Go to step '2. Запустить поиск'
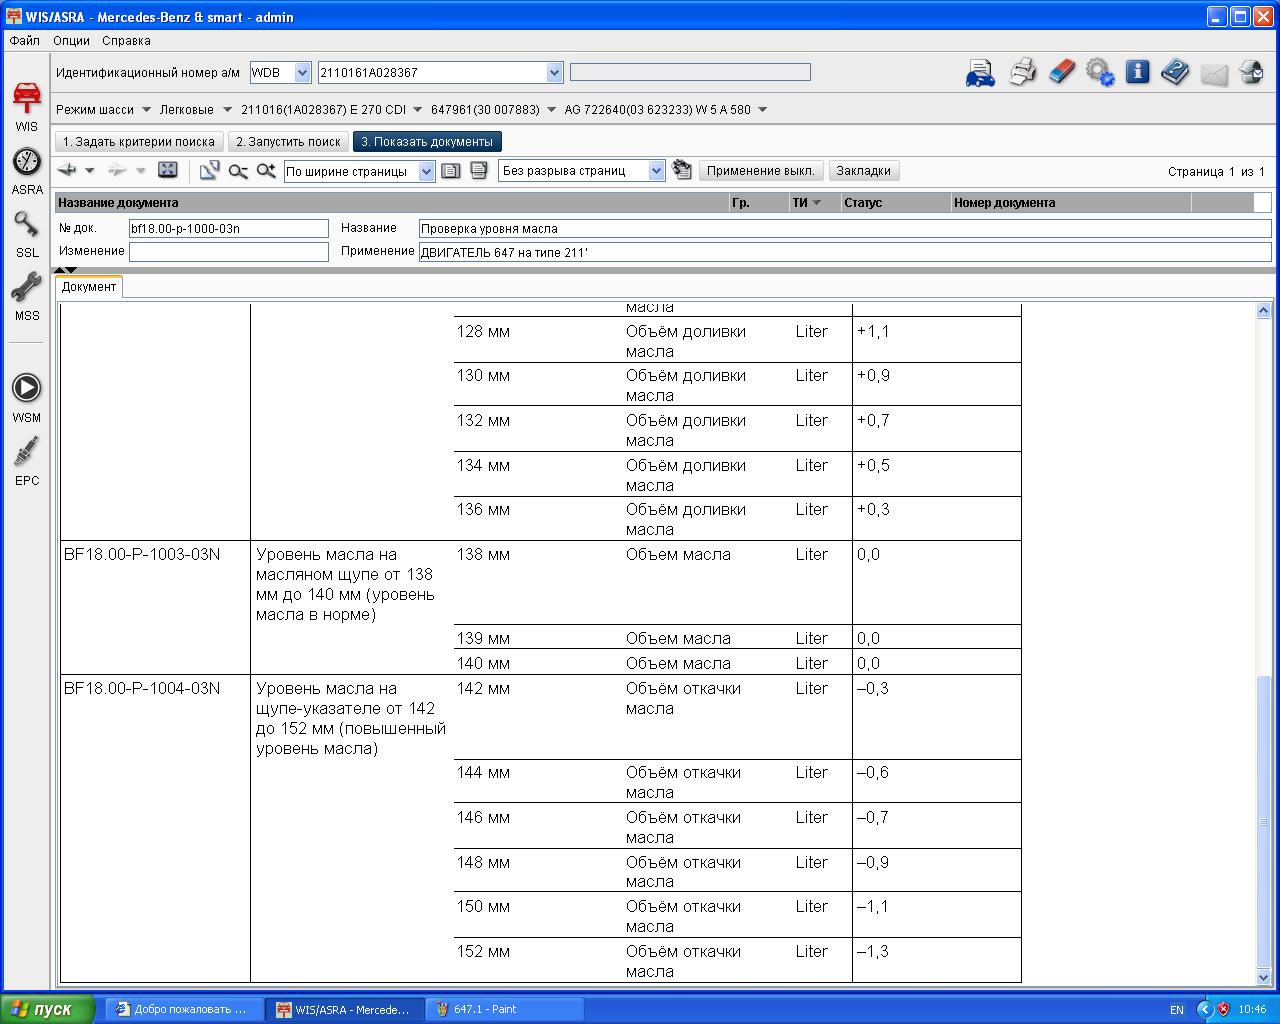The image size is (1280, 1024). click(x=288, y=142)
